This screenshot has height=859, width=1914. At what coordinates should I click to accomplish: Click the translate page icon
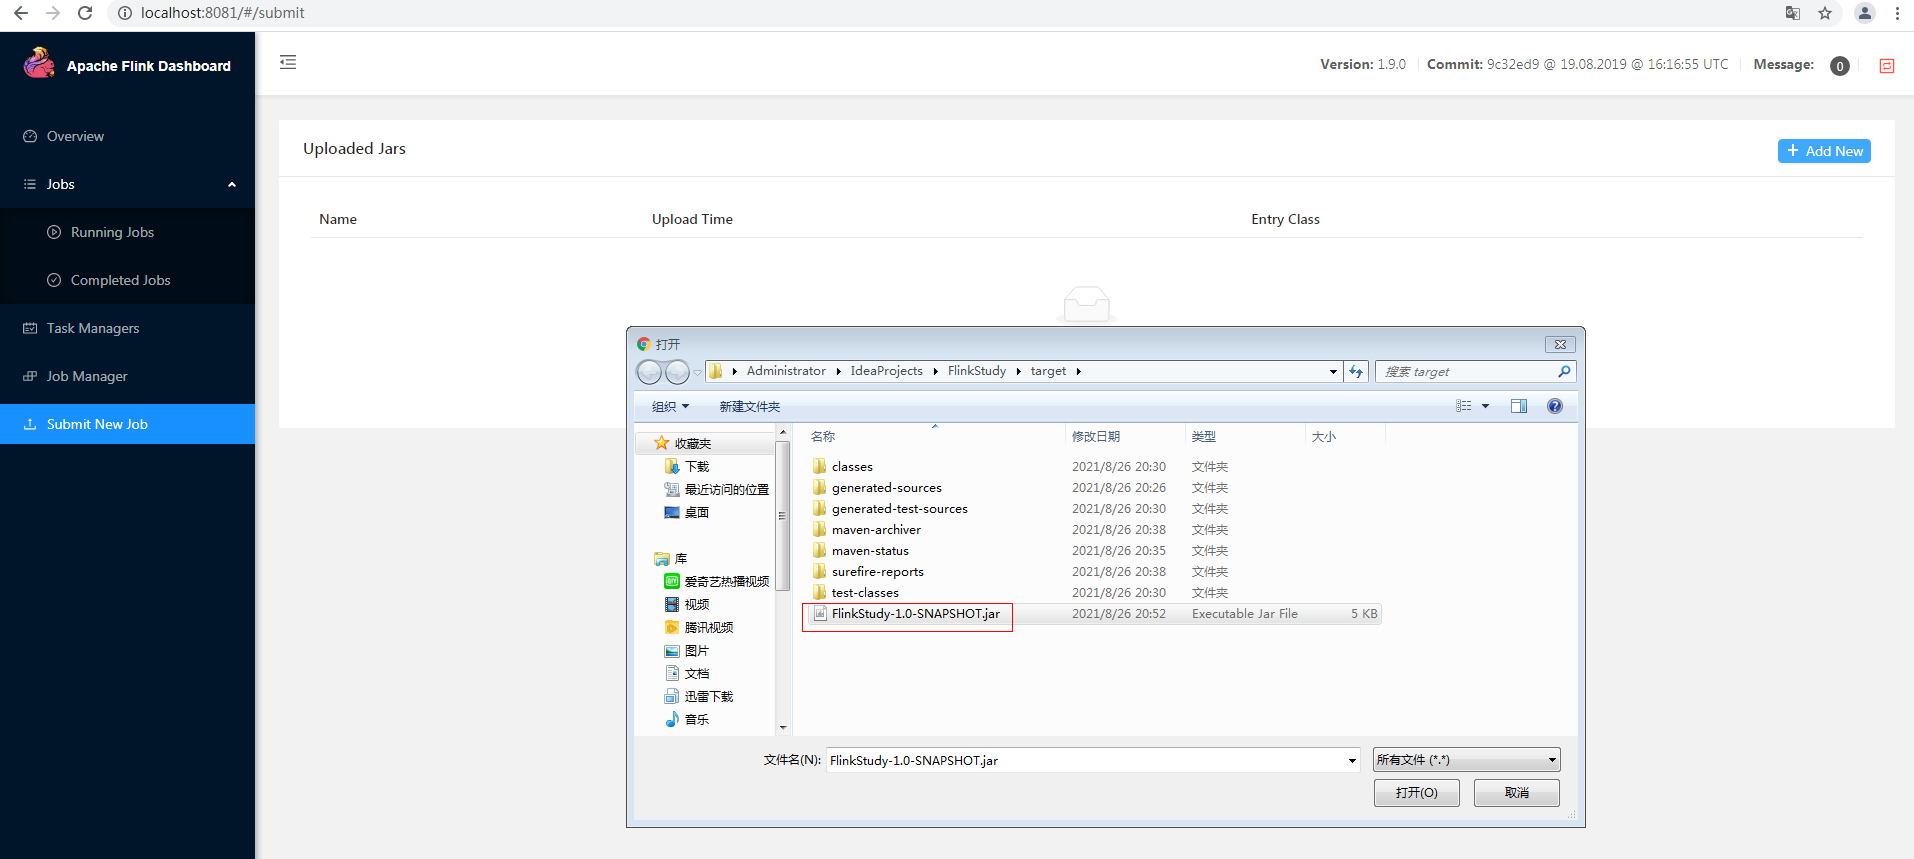(x=1793, y=13)
